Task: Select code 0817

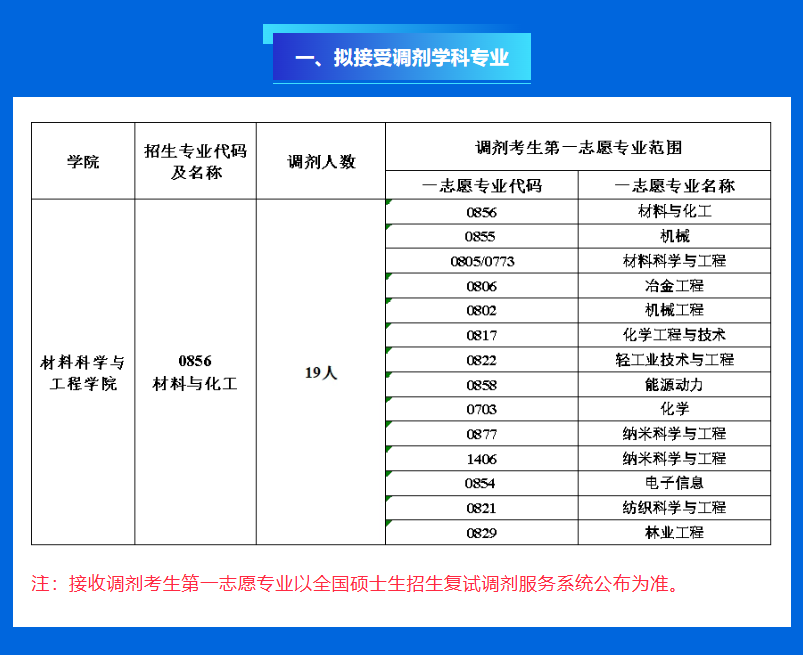Action: pyautogui.click(x=482, y=335)
